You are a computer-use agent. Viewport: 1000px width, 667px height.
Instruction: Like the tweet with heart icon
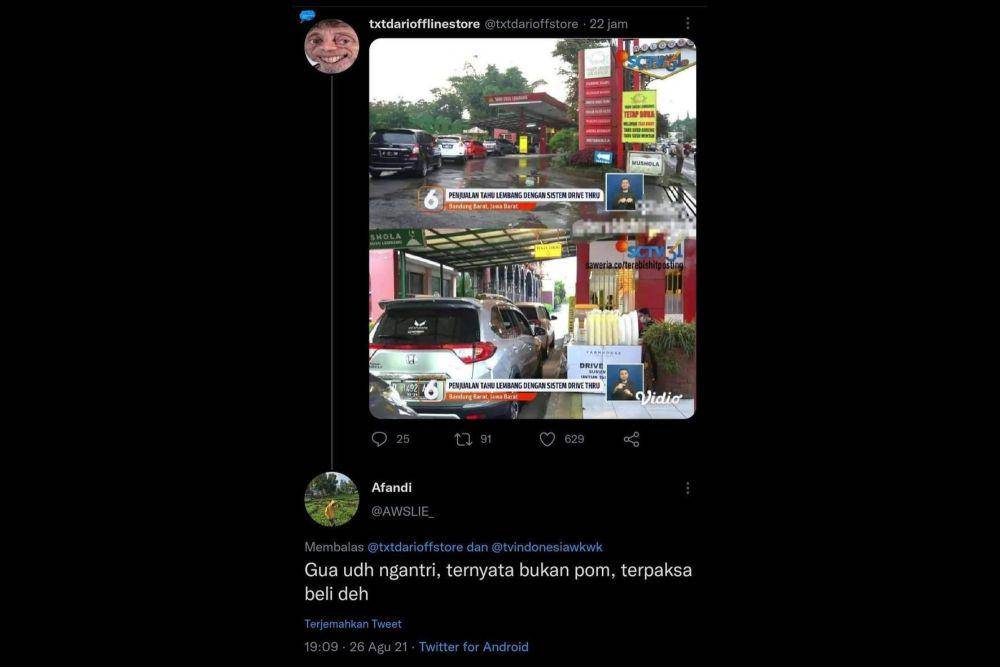(547, 439)
